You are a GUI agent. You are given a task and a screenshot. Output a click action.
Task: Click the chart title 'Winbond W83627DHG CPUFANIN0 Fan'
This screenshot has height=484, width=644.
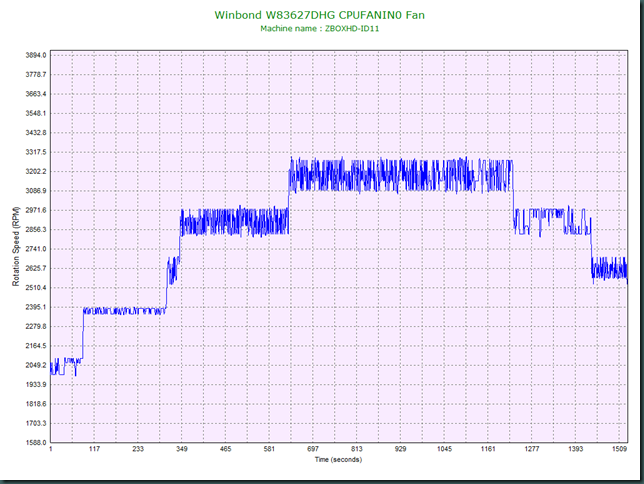(x=320, y=15)
